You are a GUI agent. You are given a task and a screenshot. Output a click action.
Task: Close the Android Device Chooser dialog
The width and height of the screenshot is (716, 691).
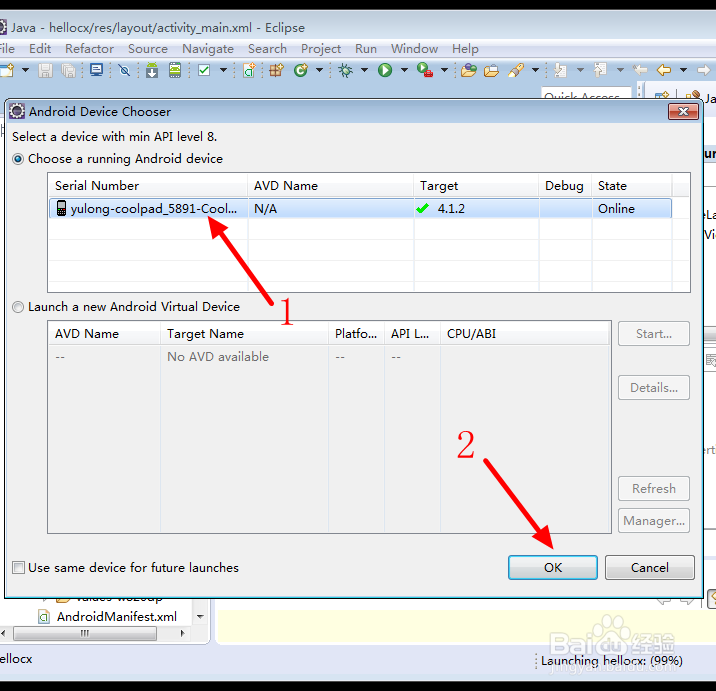click(x=683, y=111)
